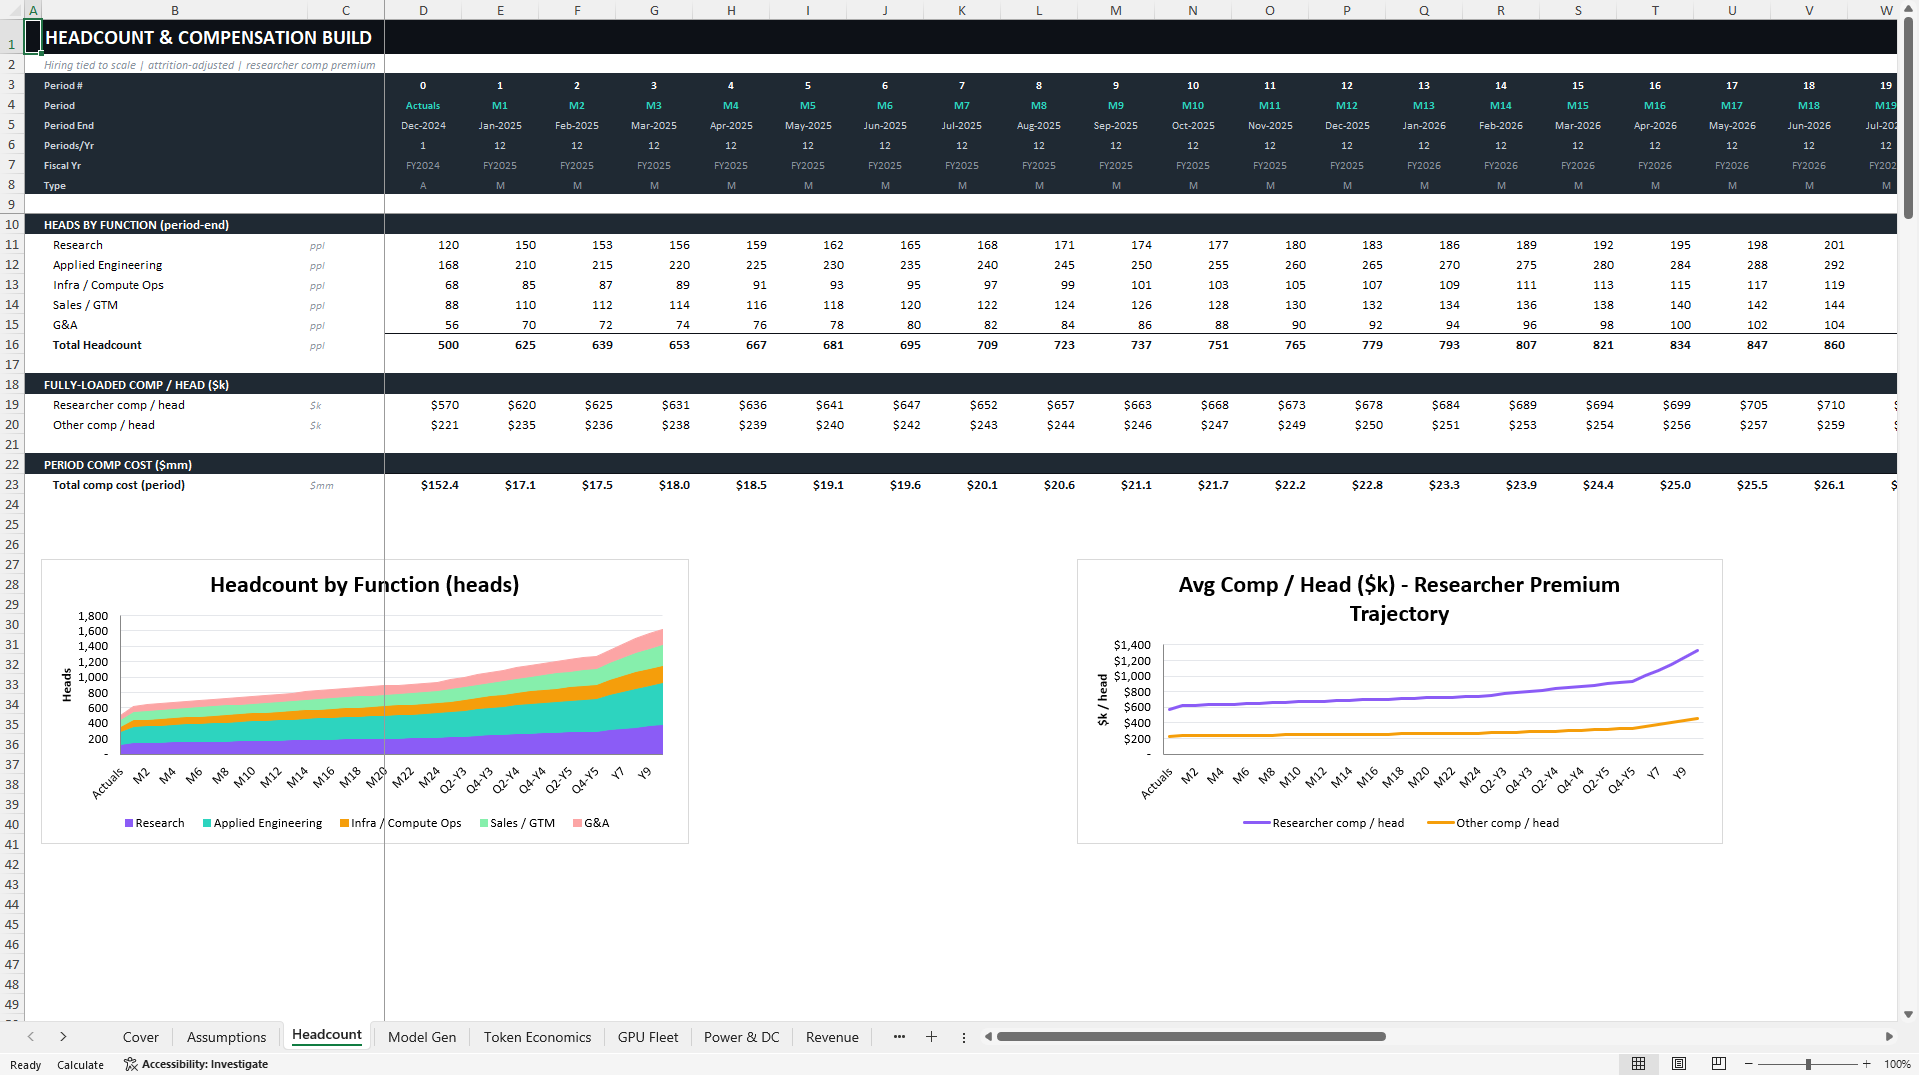
Task: Switch to the Cover sheet tab
Action: [140, 1037]
